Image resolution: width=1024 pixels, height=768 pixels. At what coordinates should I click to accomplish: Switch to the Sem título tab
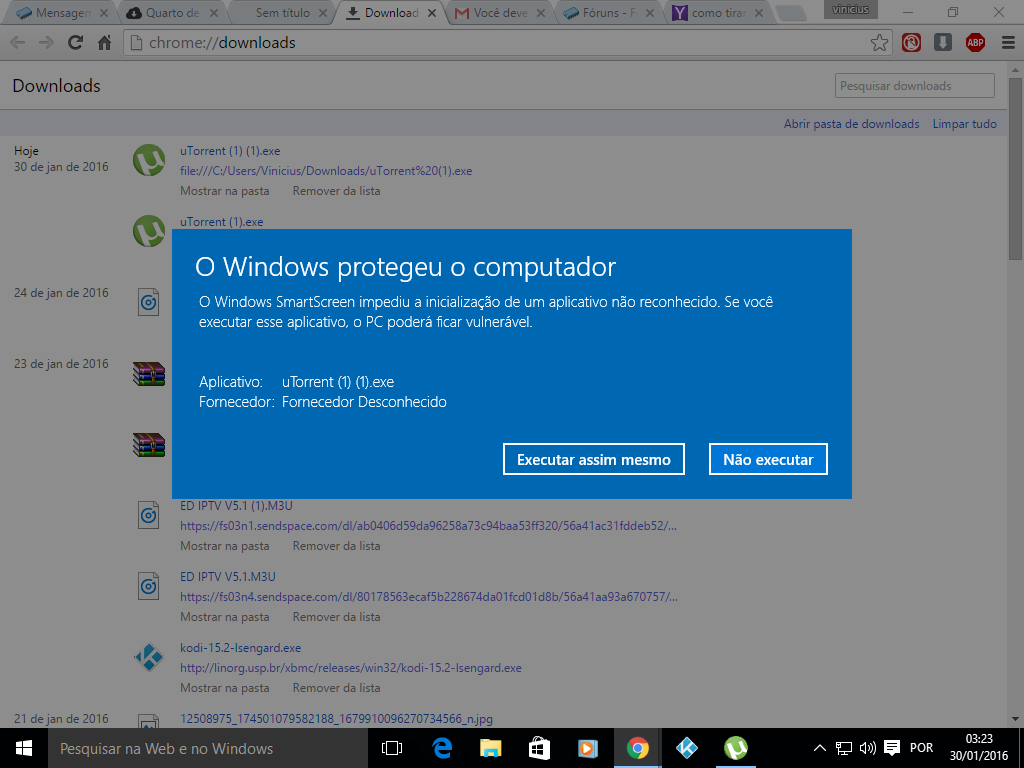282,13
